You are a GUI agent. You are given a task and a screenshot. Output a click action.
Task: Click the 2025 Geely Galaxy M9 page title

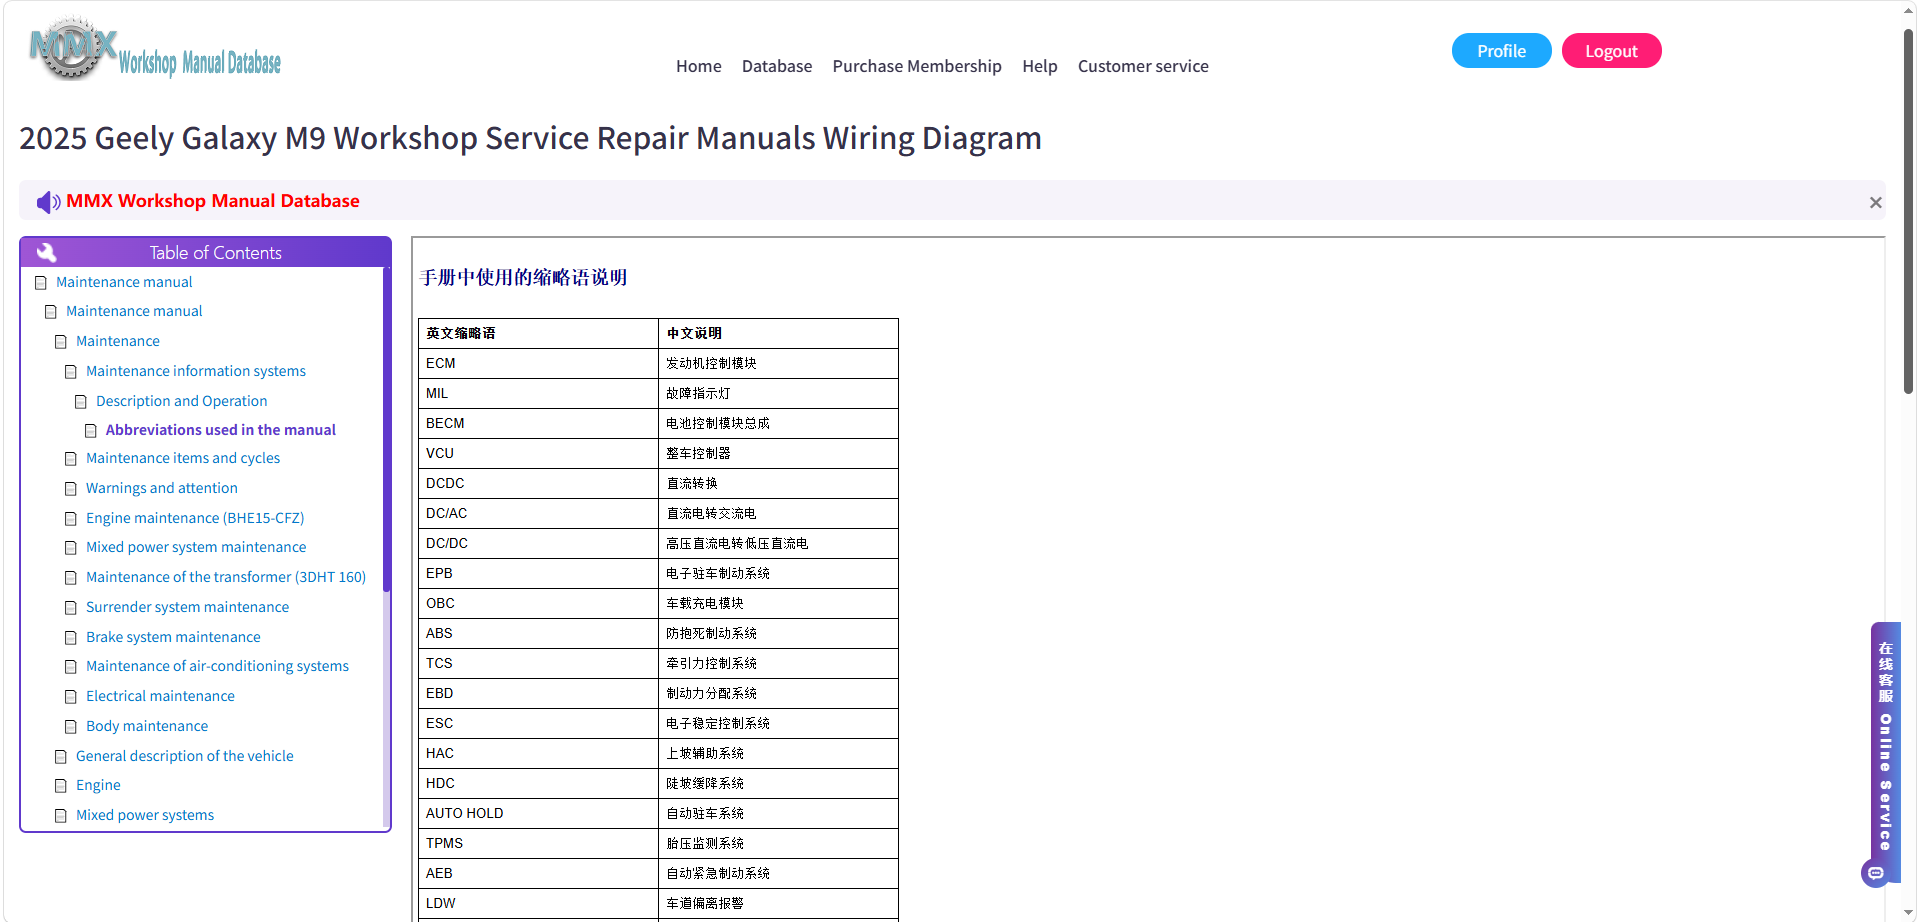tap(530, 138)
